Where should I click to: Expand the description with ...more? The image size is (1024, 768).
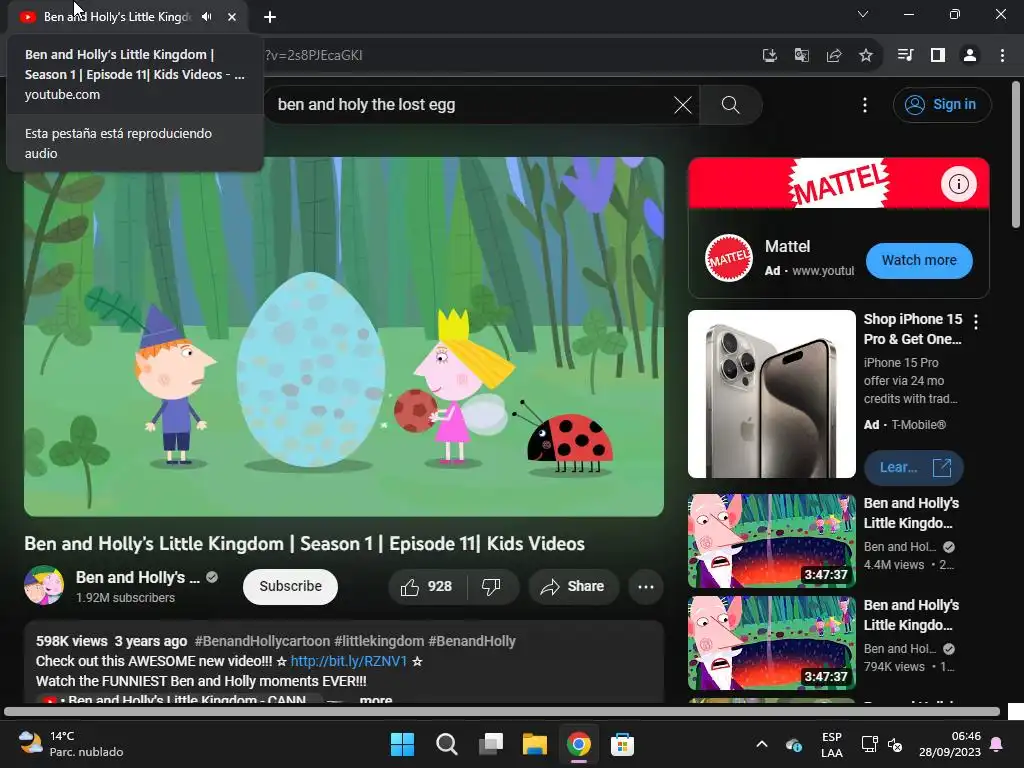click(x=376, y=699)
